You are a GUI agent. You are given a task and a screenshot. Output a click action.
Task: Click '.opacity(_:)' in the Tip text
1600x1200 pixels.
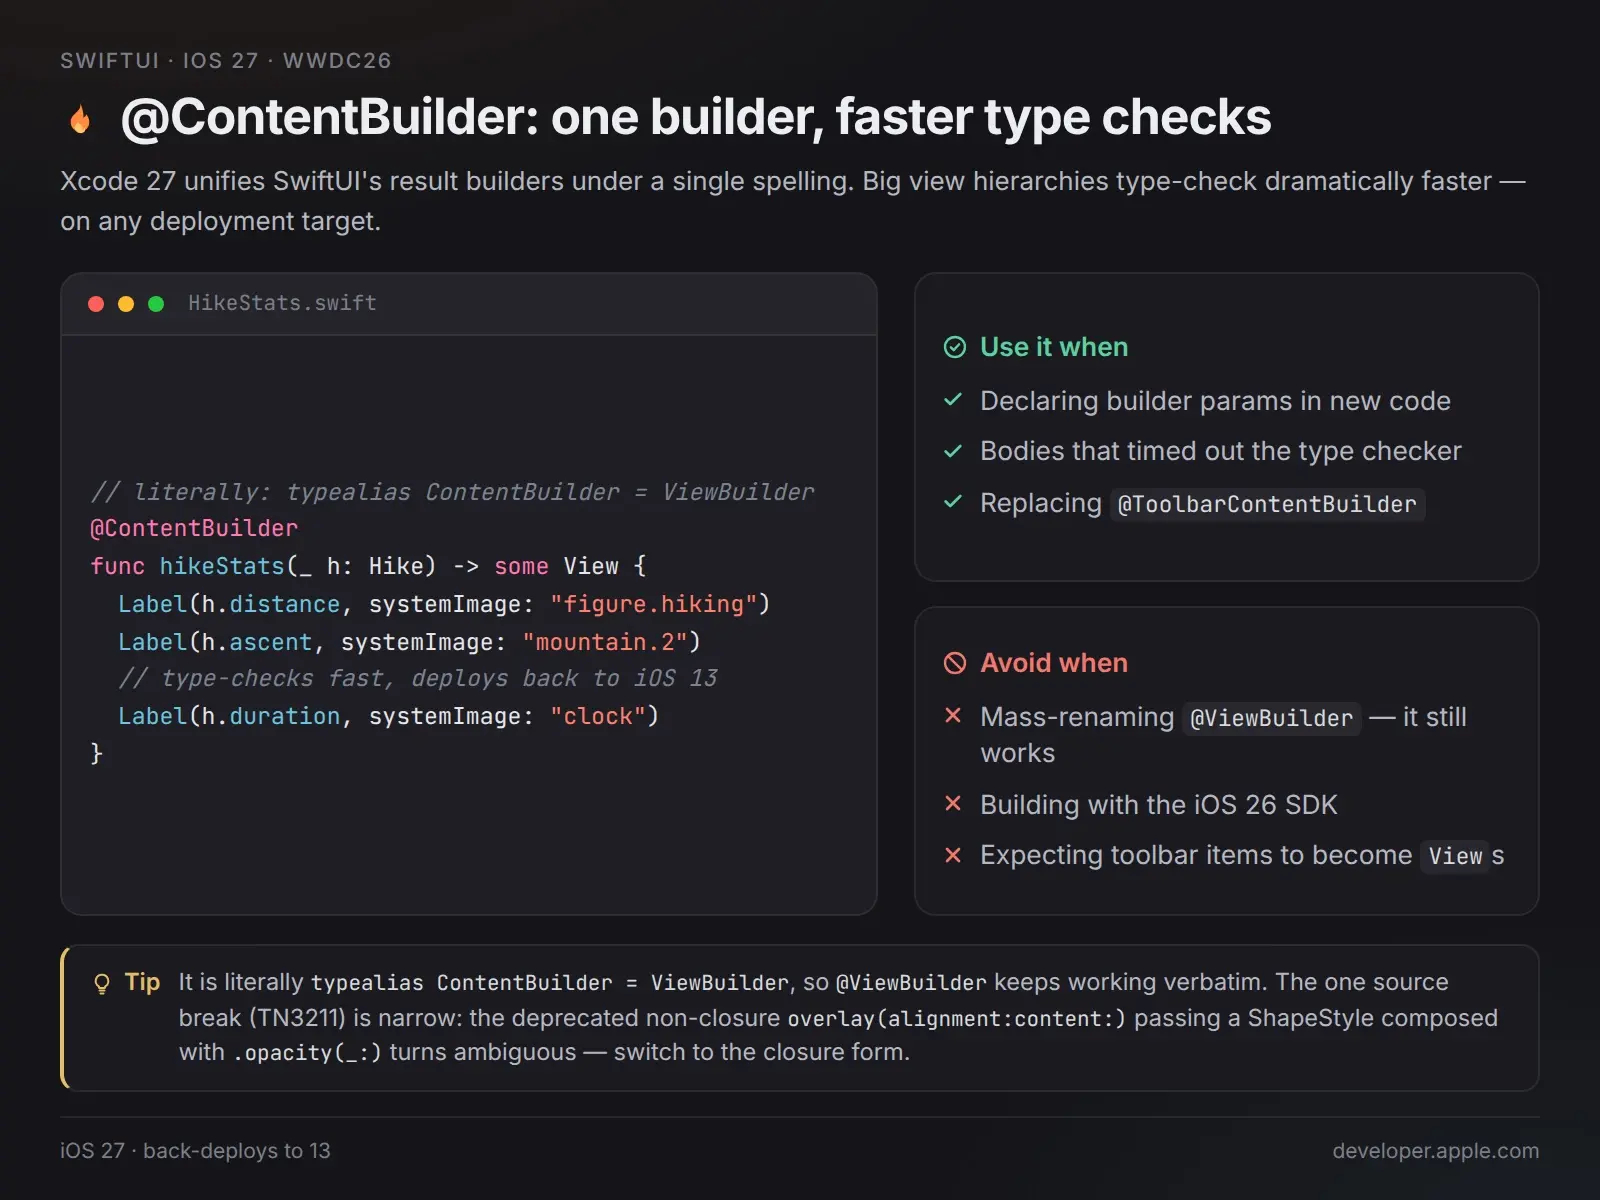(x=308, y=1053)
